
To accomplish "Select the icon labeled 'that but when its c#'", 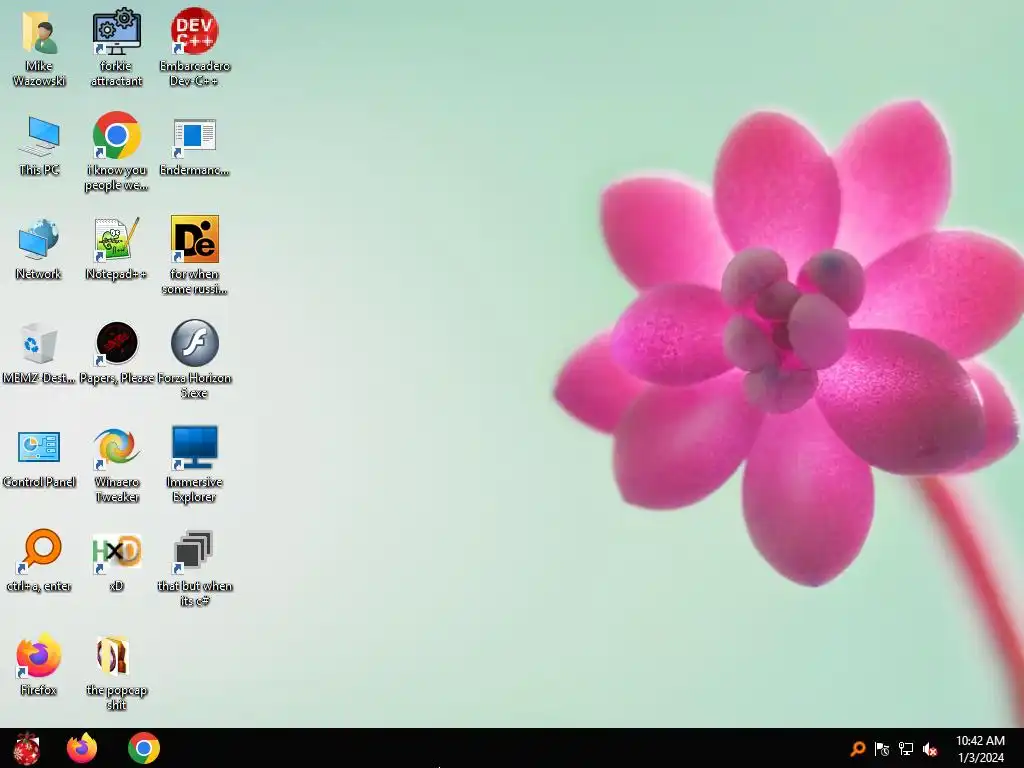I will (194, 551).
